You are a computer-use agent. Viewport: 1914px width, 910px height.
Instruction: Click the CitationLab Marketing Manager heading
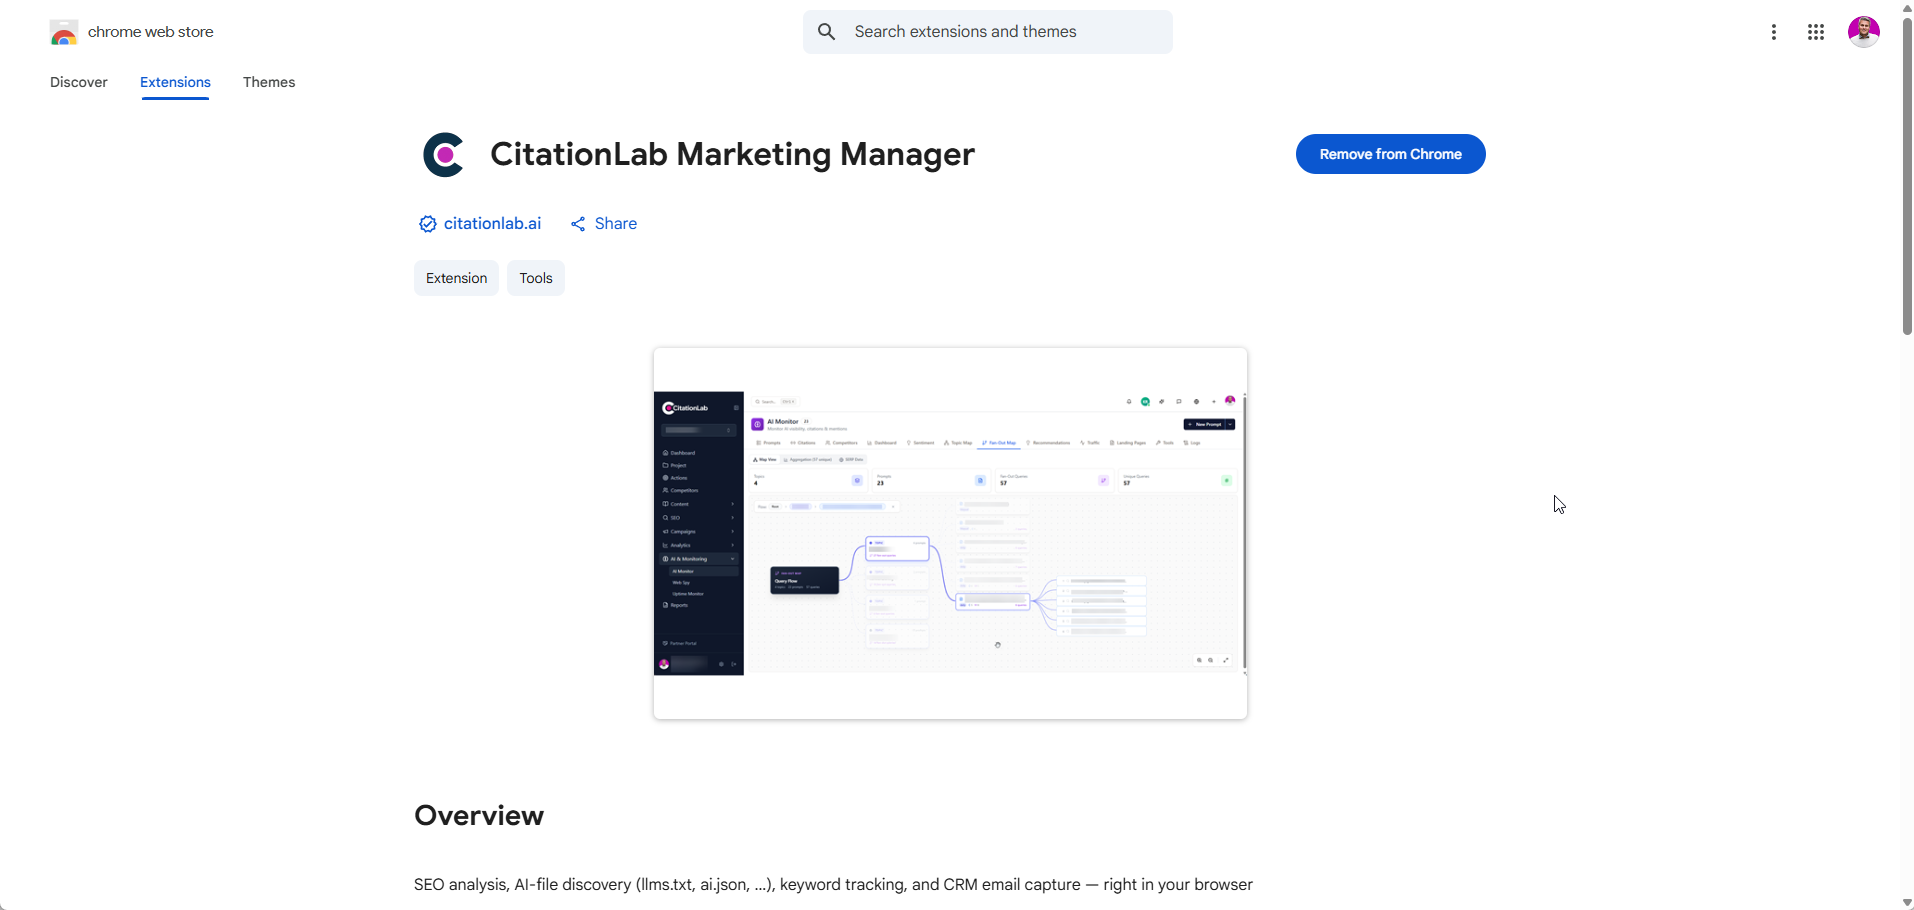point(732,154)
